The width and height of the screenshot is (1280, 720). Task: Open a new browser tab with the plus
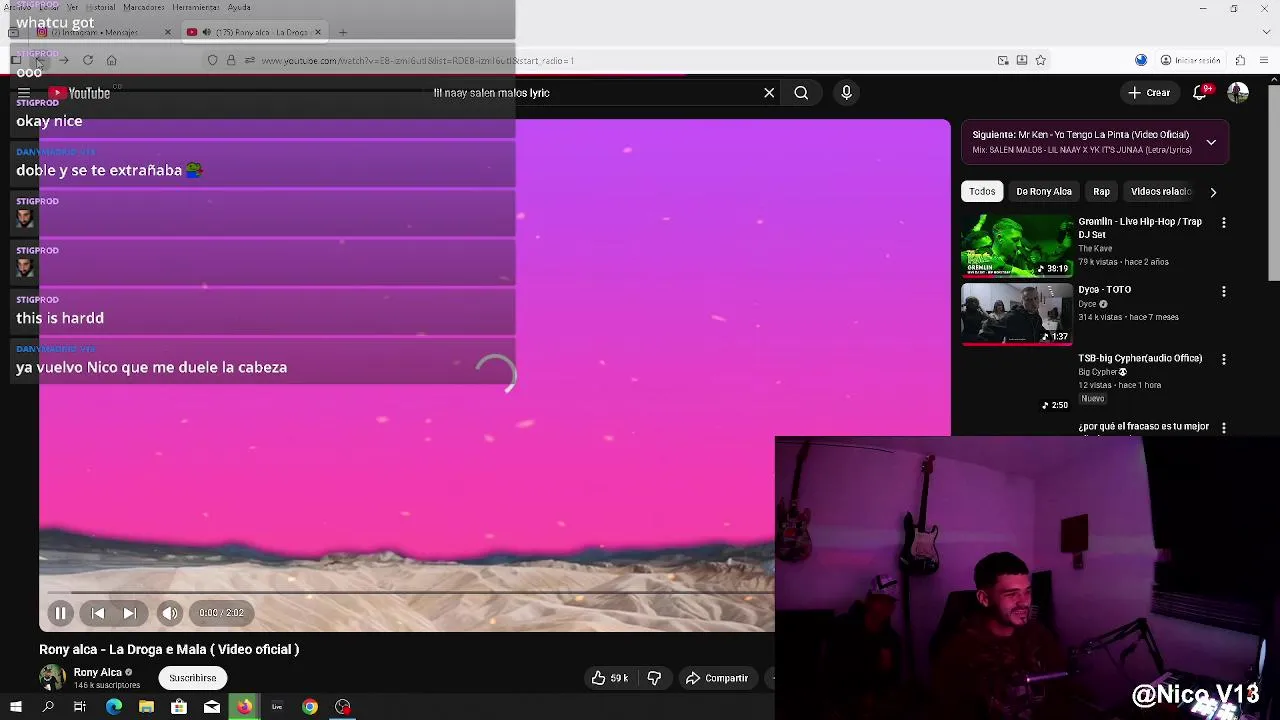point(342,32)
